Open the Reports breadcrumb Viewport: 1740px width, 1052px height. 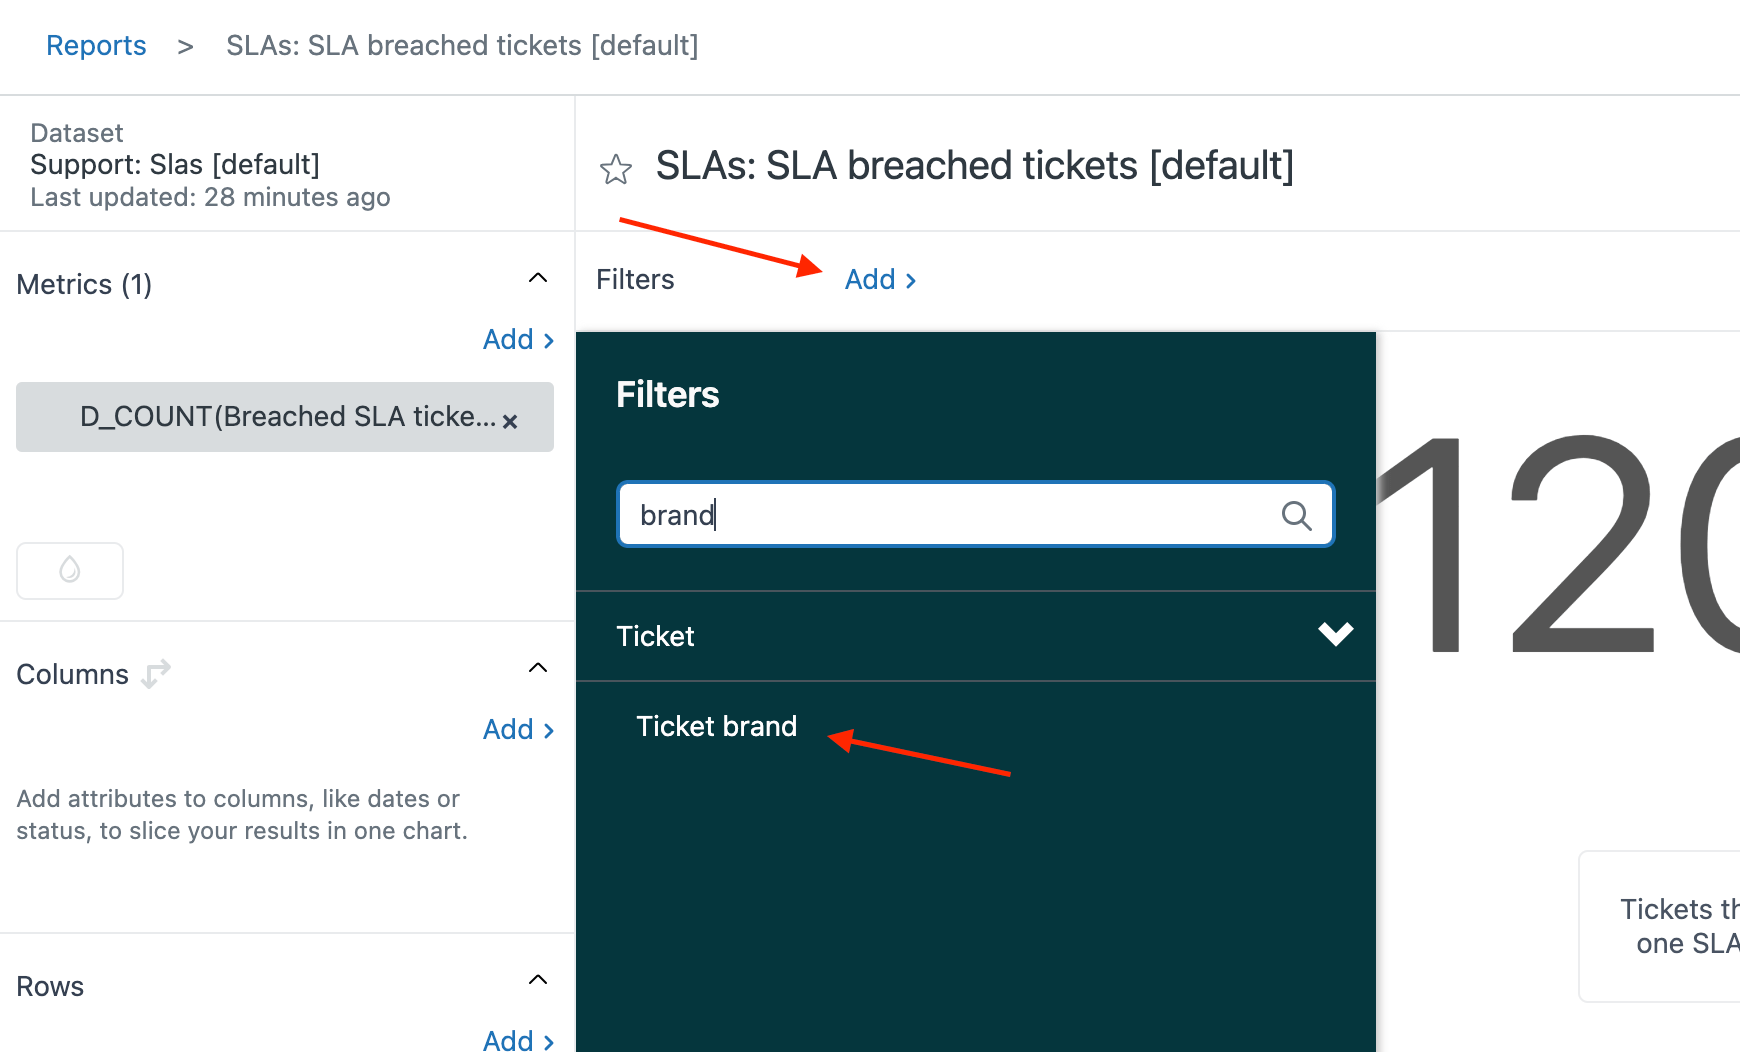click(x=95, y=45)
